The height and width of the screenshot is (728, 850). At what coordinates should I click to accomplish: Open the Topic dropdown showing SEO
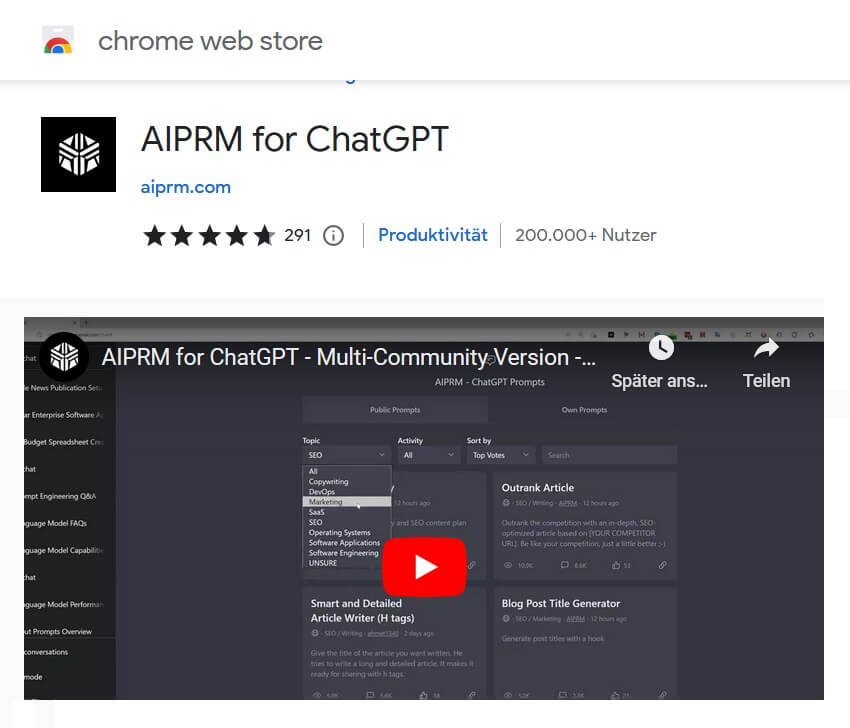click(x=346, y=455)
